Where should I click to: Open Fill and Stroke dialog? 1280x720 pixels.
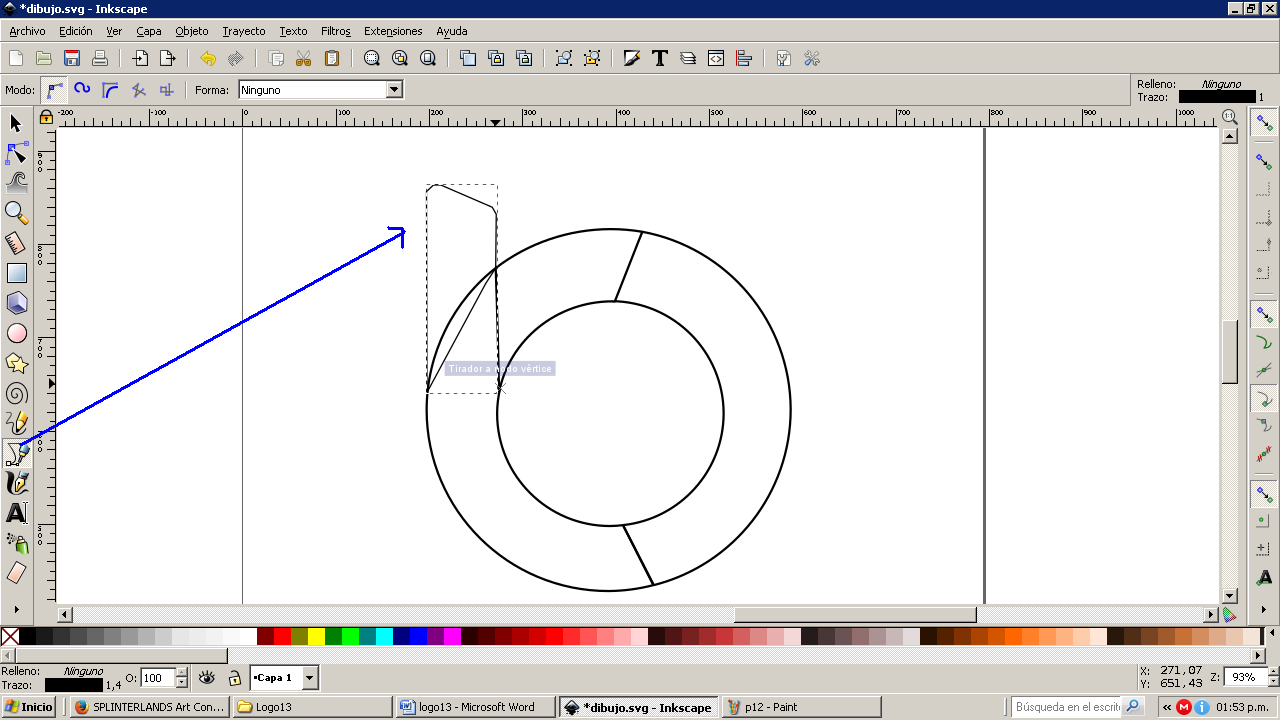(632, 58)
